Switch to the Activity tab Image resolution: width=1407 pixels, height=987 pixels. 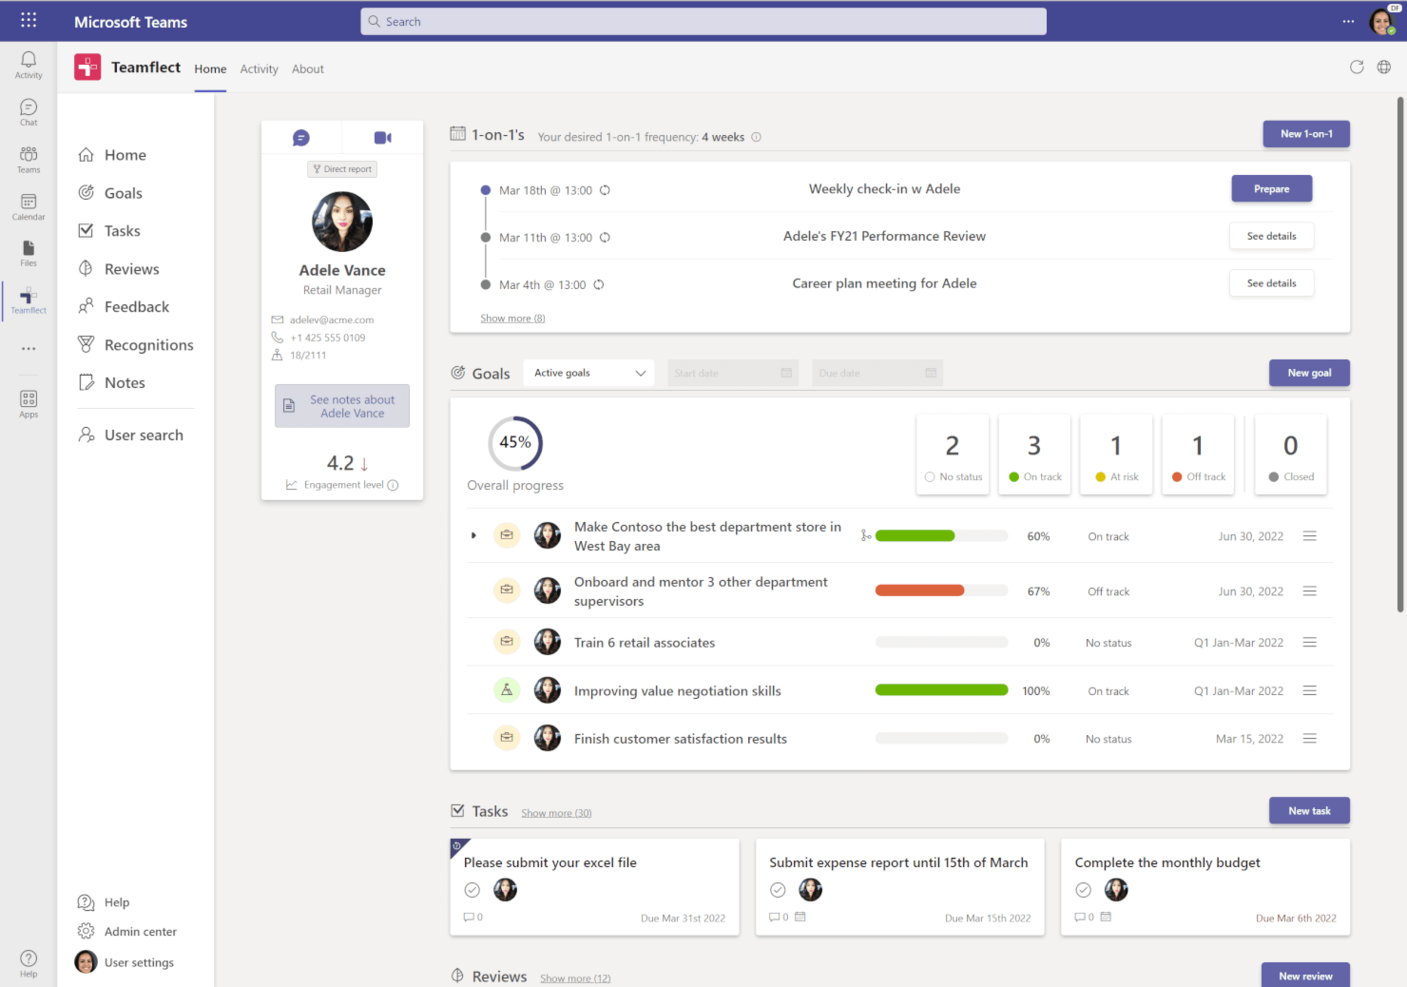click(x=259, y=69)
